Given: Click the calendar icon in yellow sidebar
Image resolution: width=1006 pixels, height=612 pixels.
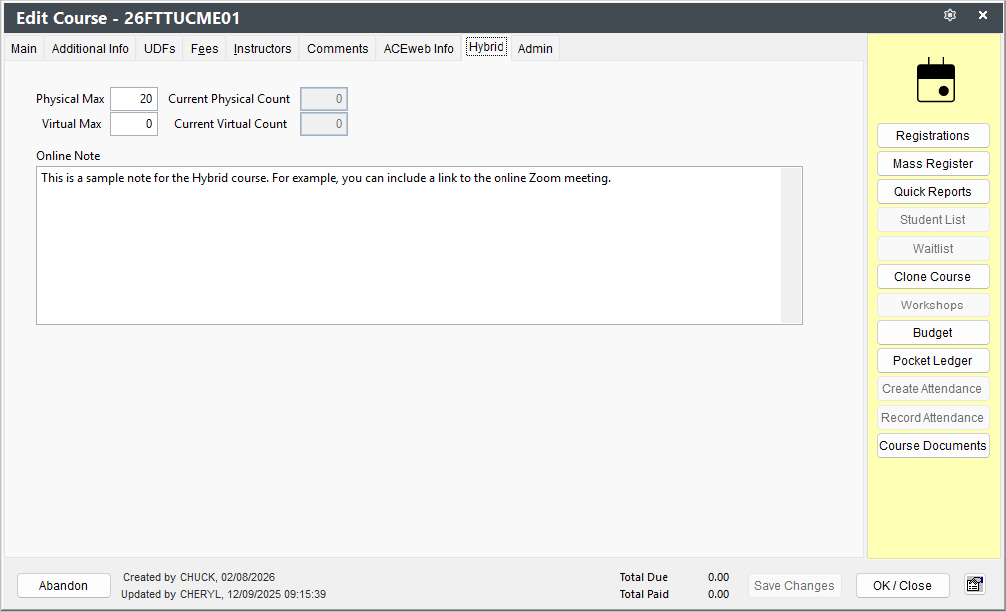Looking at the screenshot, I should 935,80.
